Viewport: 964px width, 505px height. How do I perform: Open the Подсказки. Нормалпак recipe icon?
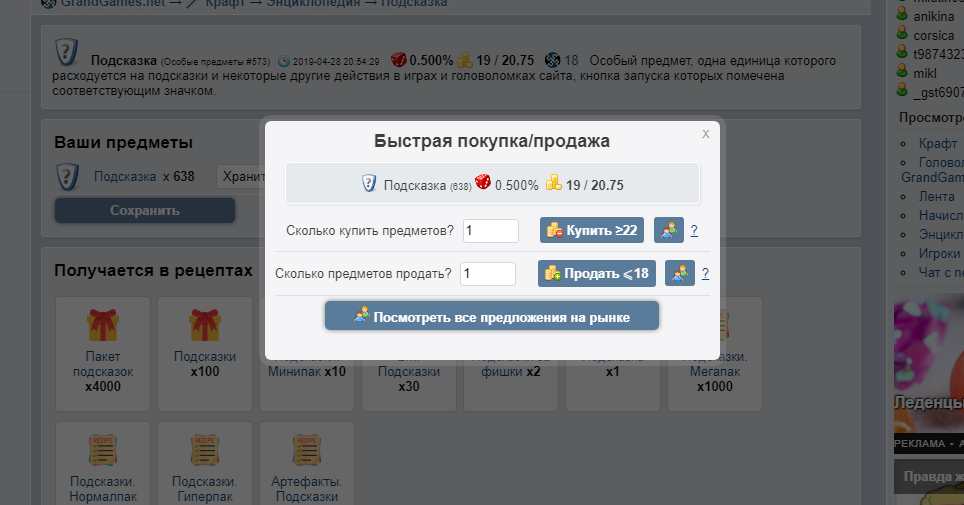(x=103, y=450)
